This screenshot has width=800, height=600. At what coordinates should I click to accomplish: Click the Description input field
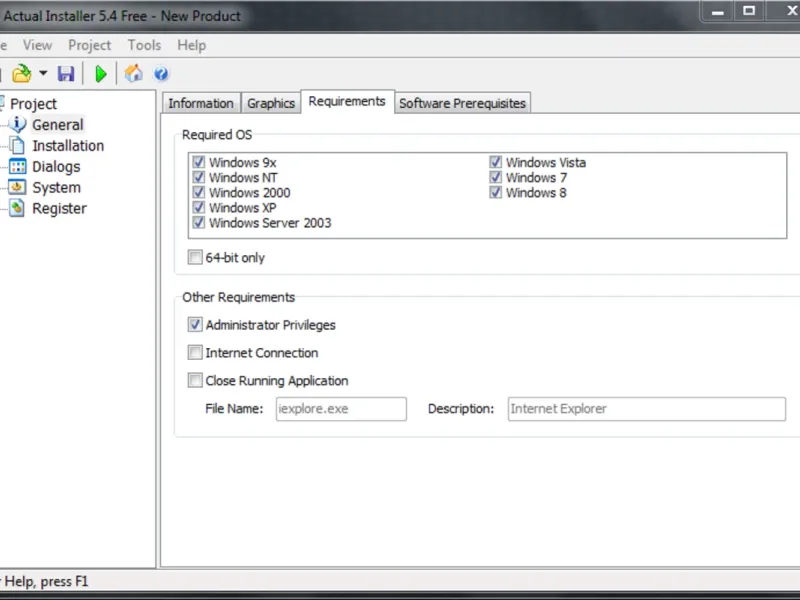pos(646,409)
